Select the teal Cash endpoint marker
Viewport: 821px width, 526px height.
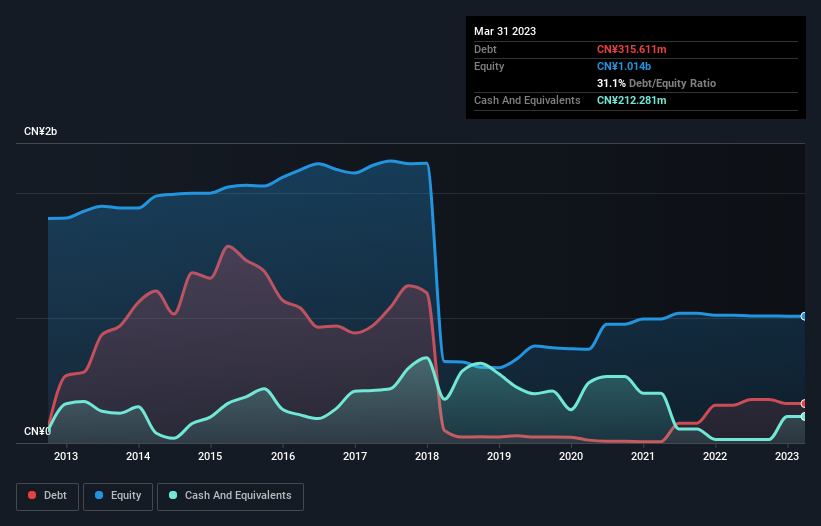(804, 416)
